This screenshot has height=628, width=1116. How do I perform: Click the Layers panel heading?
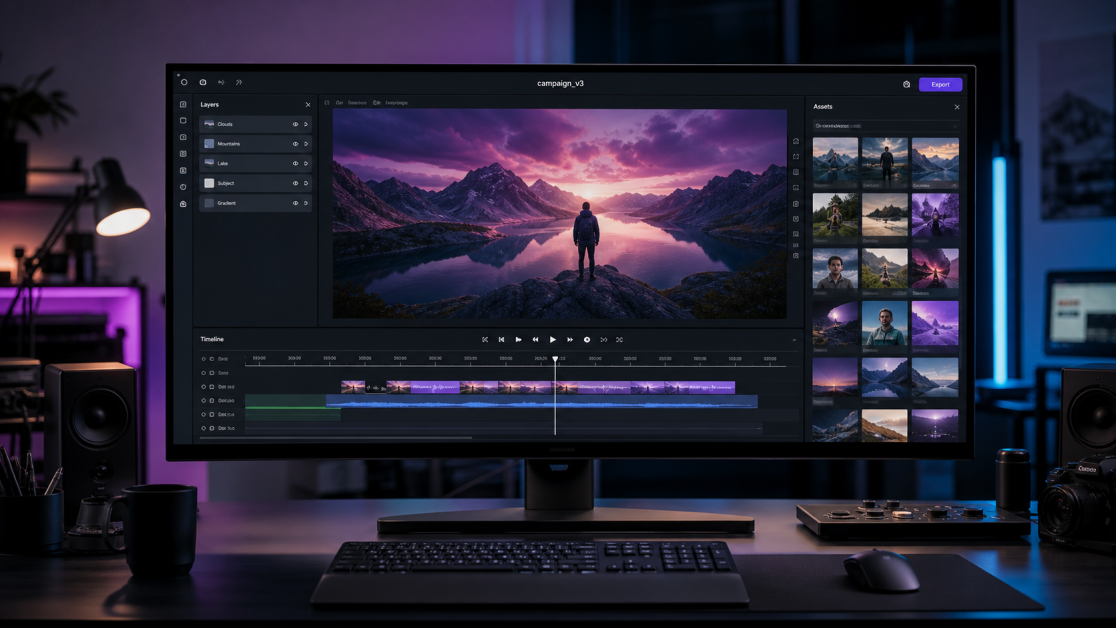tap(209, 105)
